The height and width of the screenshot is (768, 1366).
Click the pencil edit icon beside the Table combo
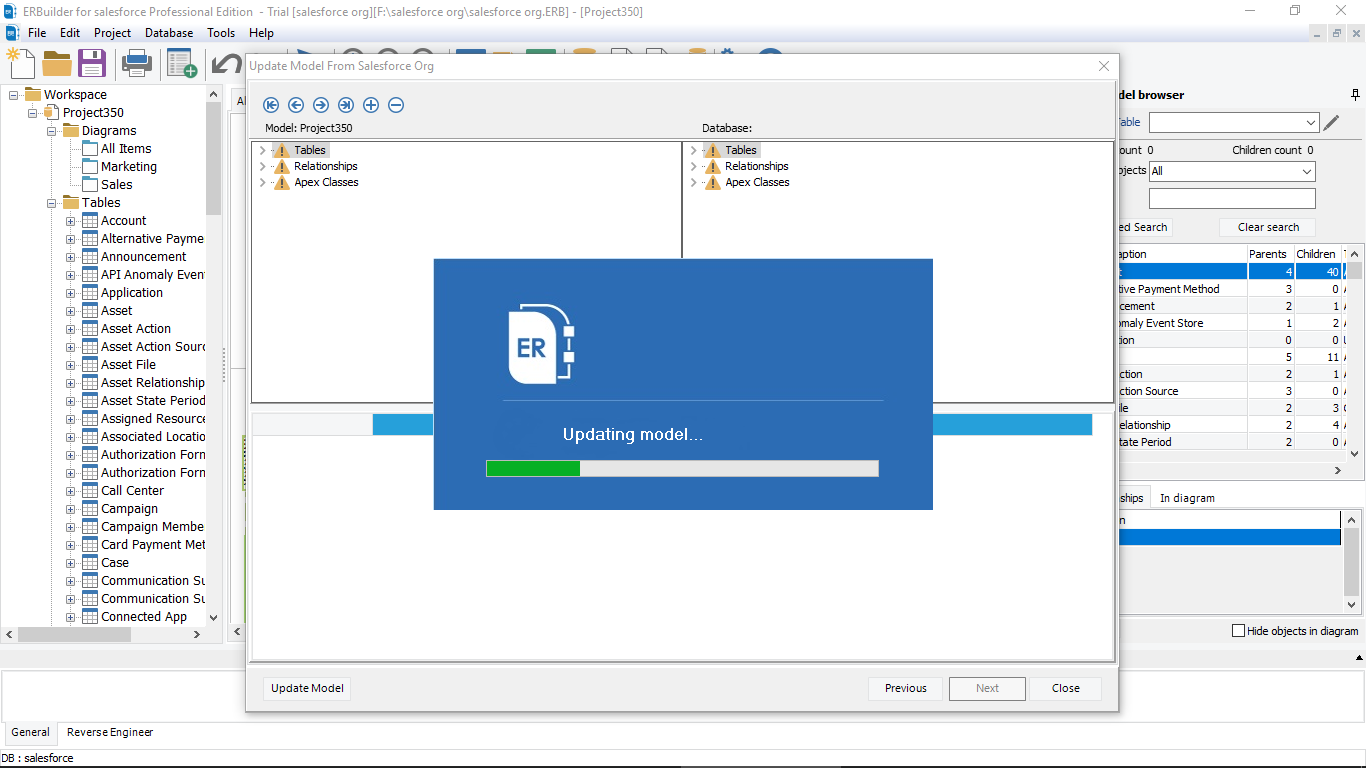1331,123
